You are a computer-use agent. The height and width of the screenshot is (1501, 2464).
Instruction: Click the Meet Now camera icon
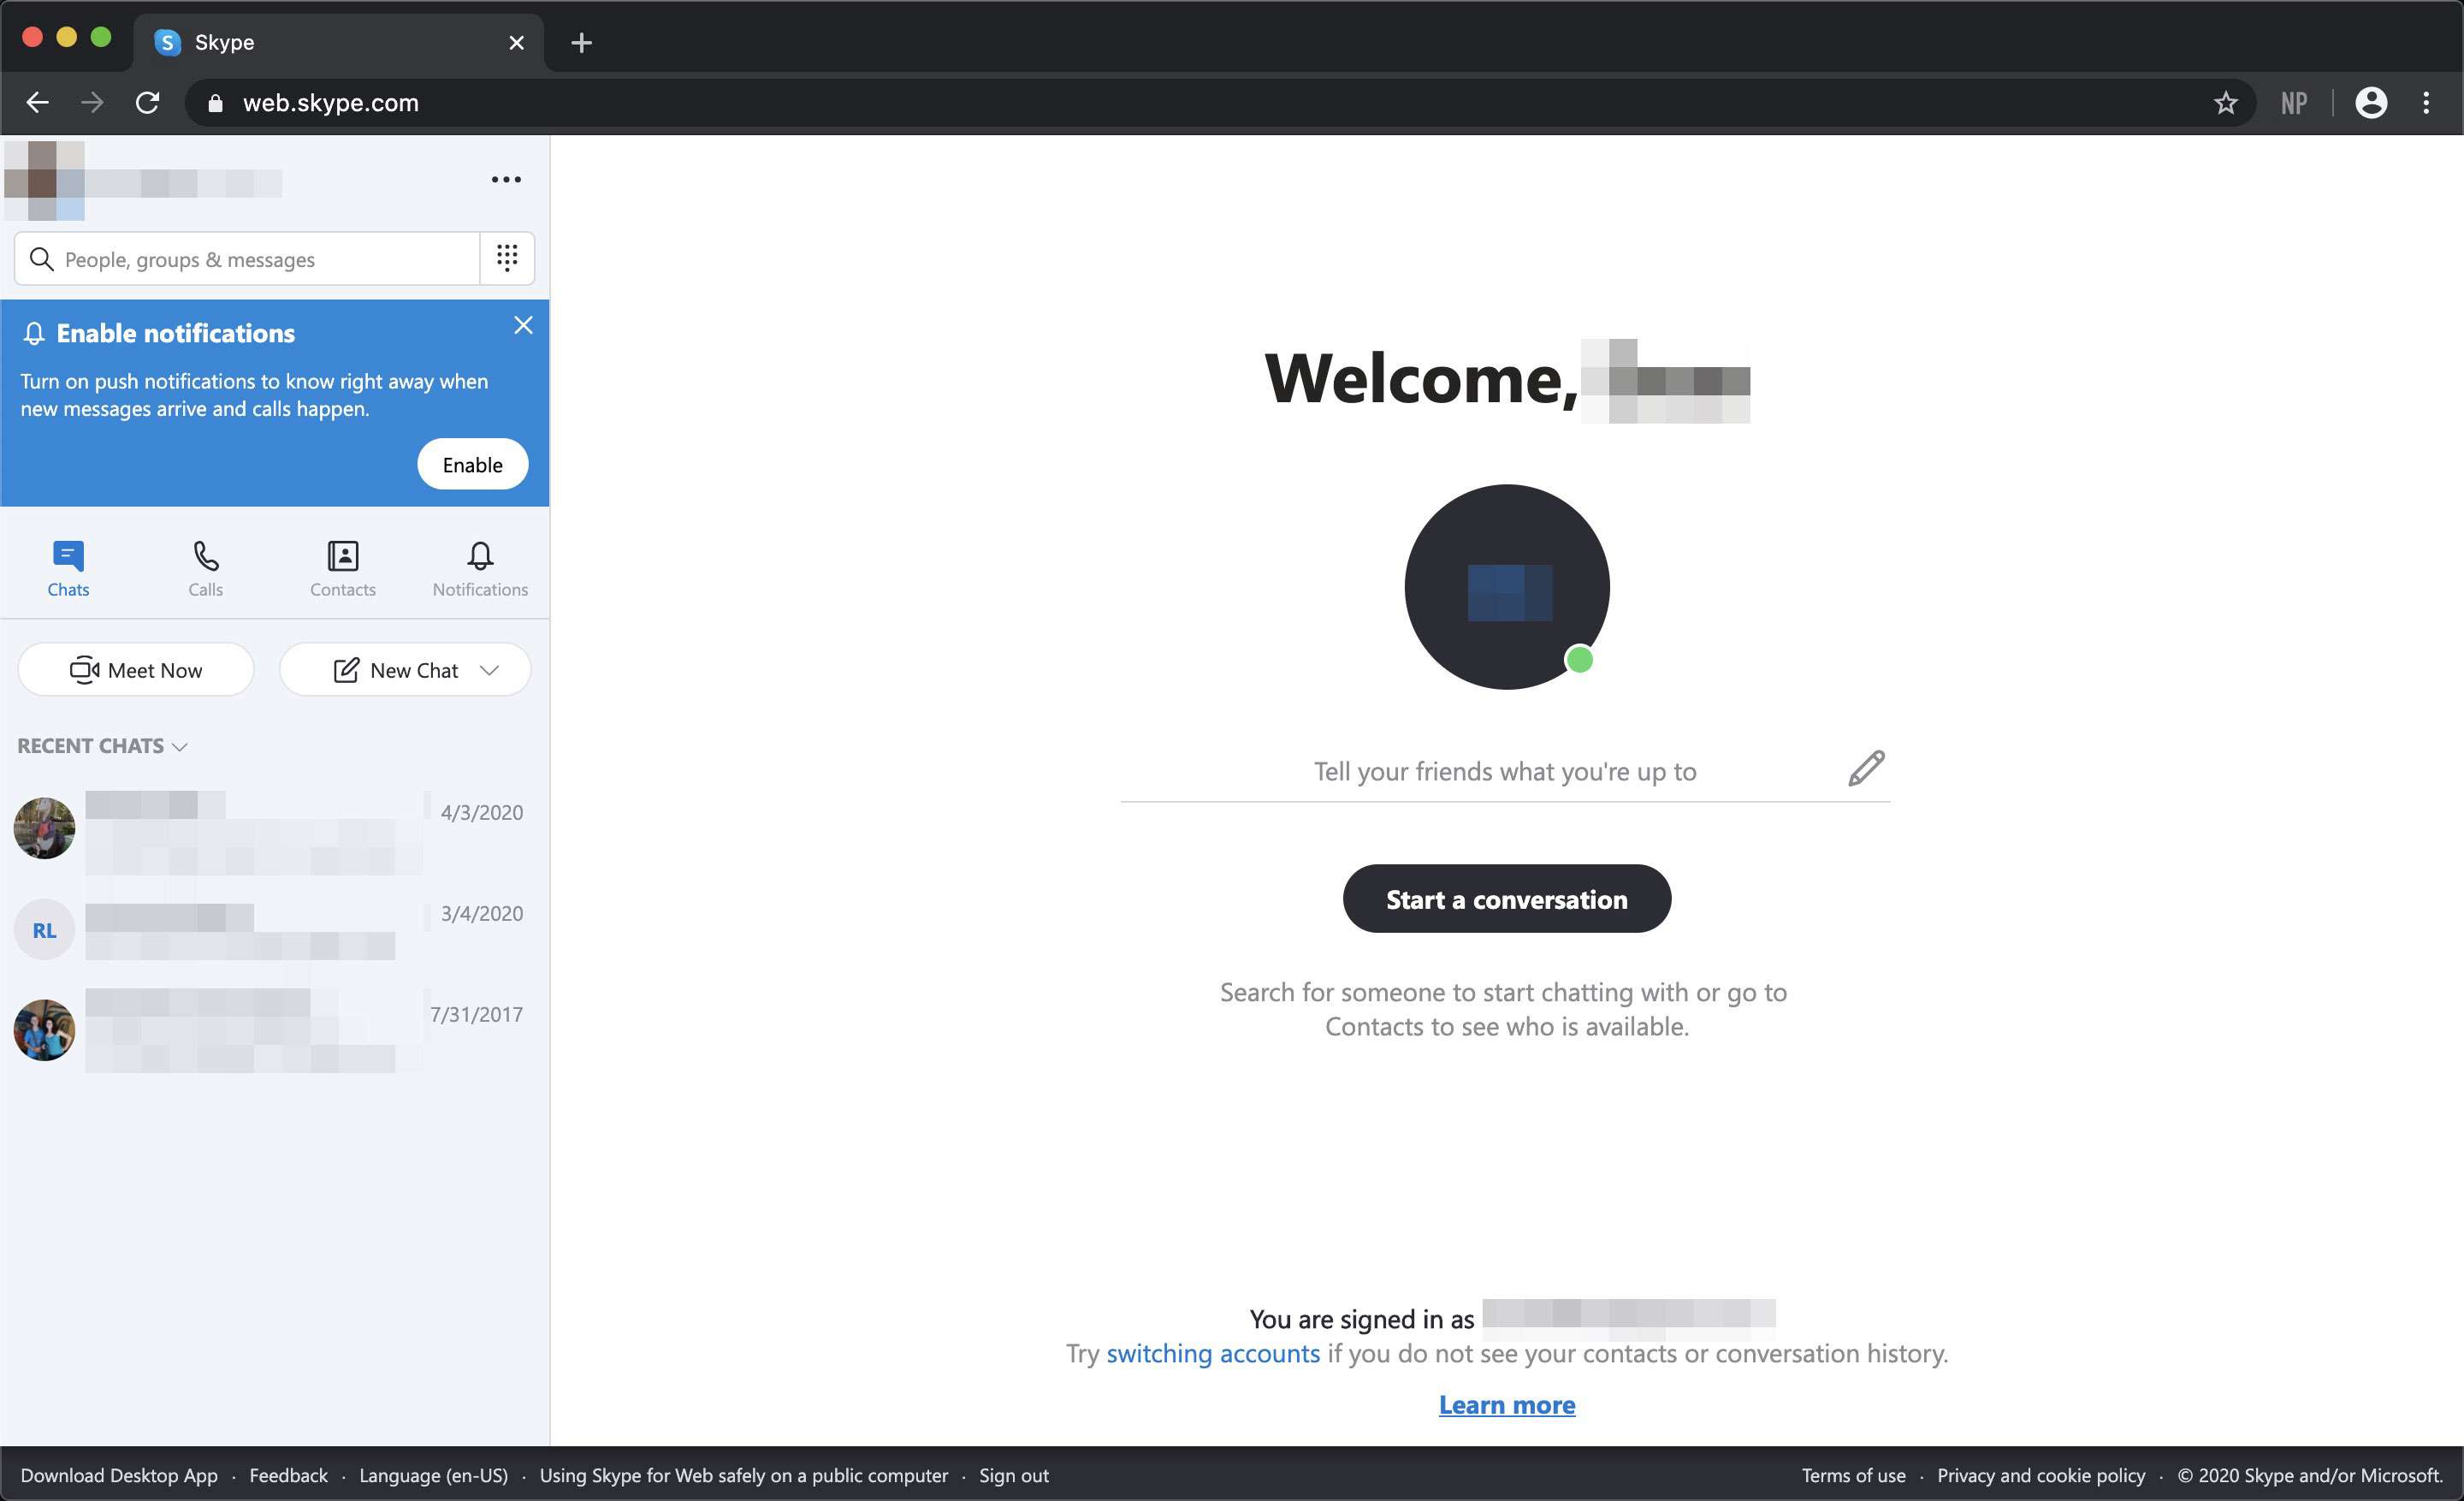tap(83, 670)
